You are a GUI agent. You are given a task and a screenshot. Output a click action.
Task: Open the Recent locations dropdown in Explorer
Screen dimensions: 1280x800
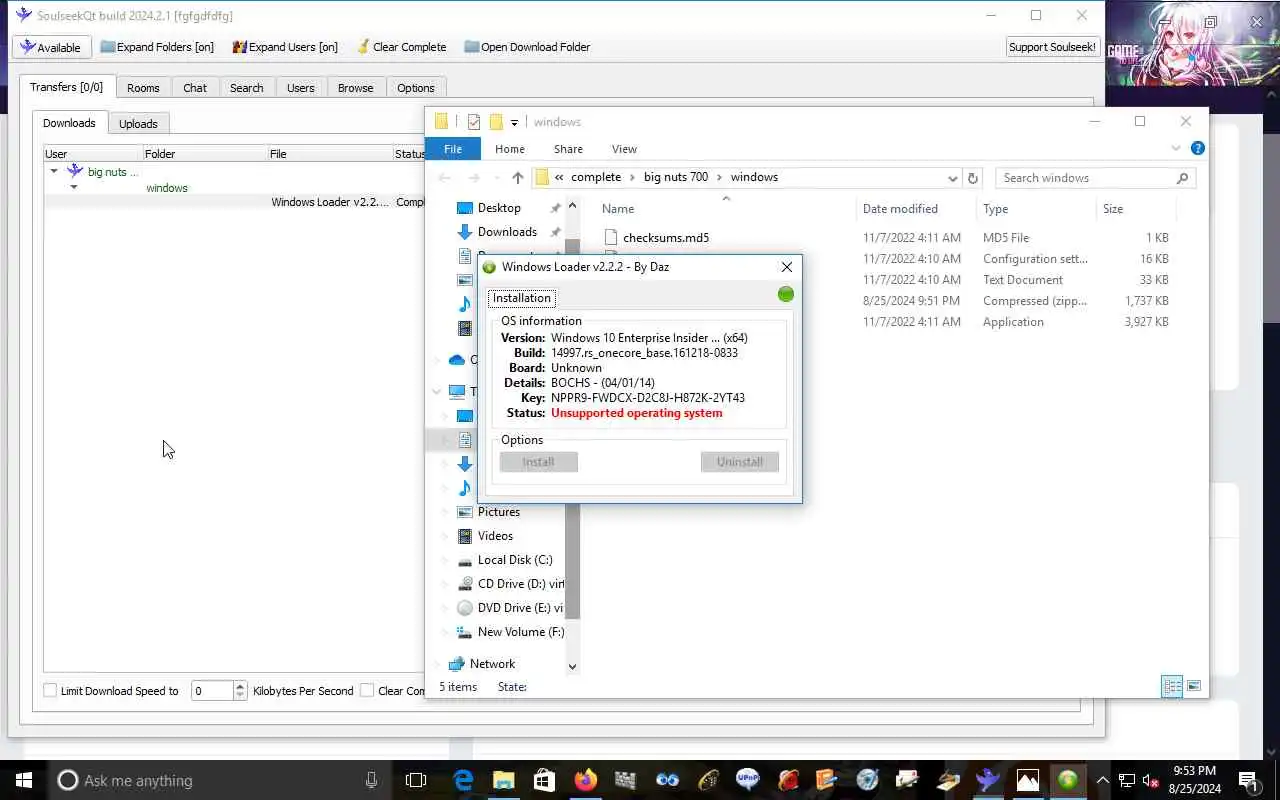tap(496, 178)
